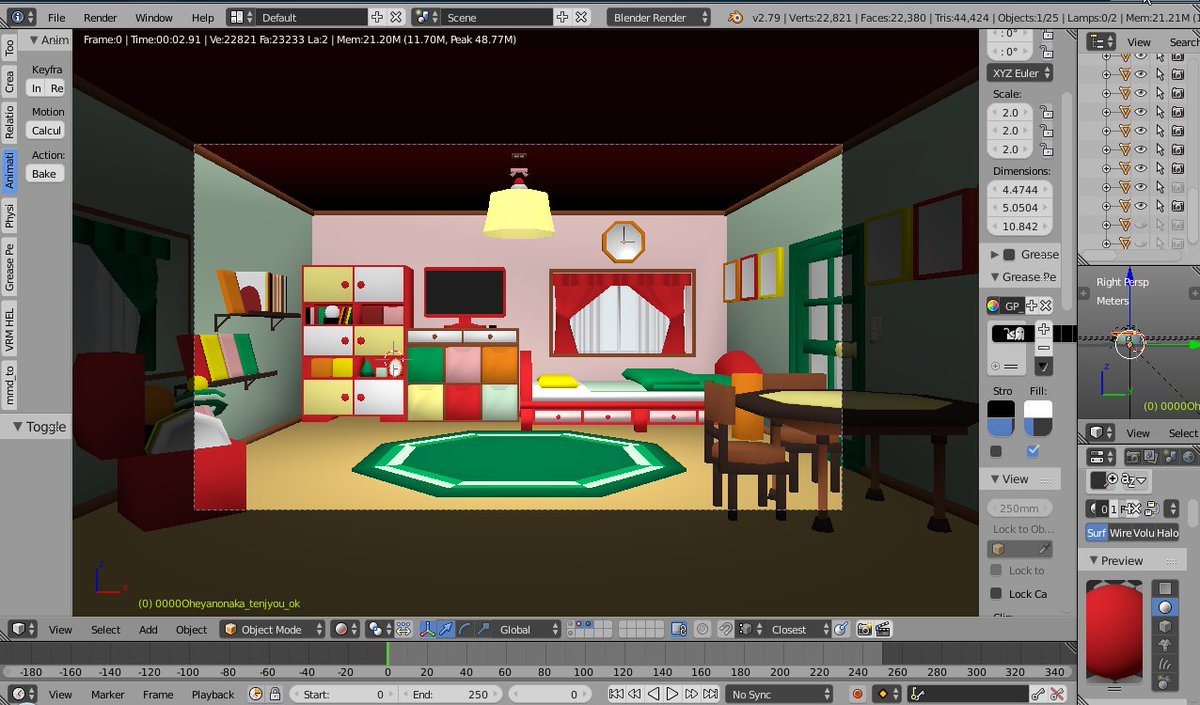Select the sphere material preview type
Screen dimensions: 1200x705
coord(1165,607)
